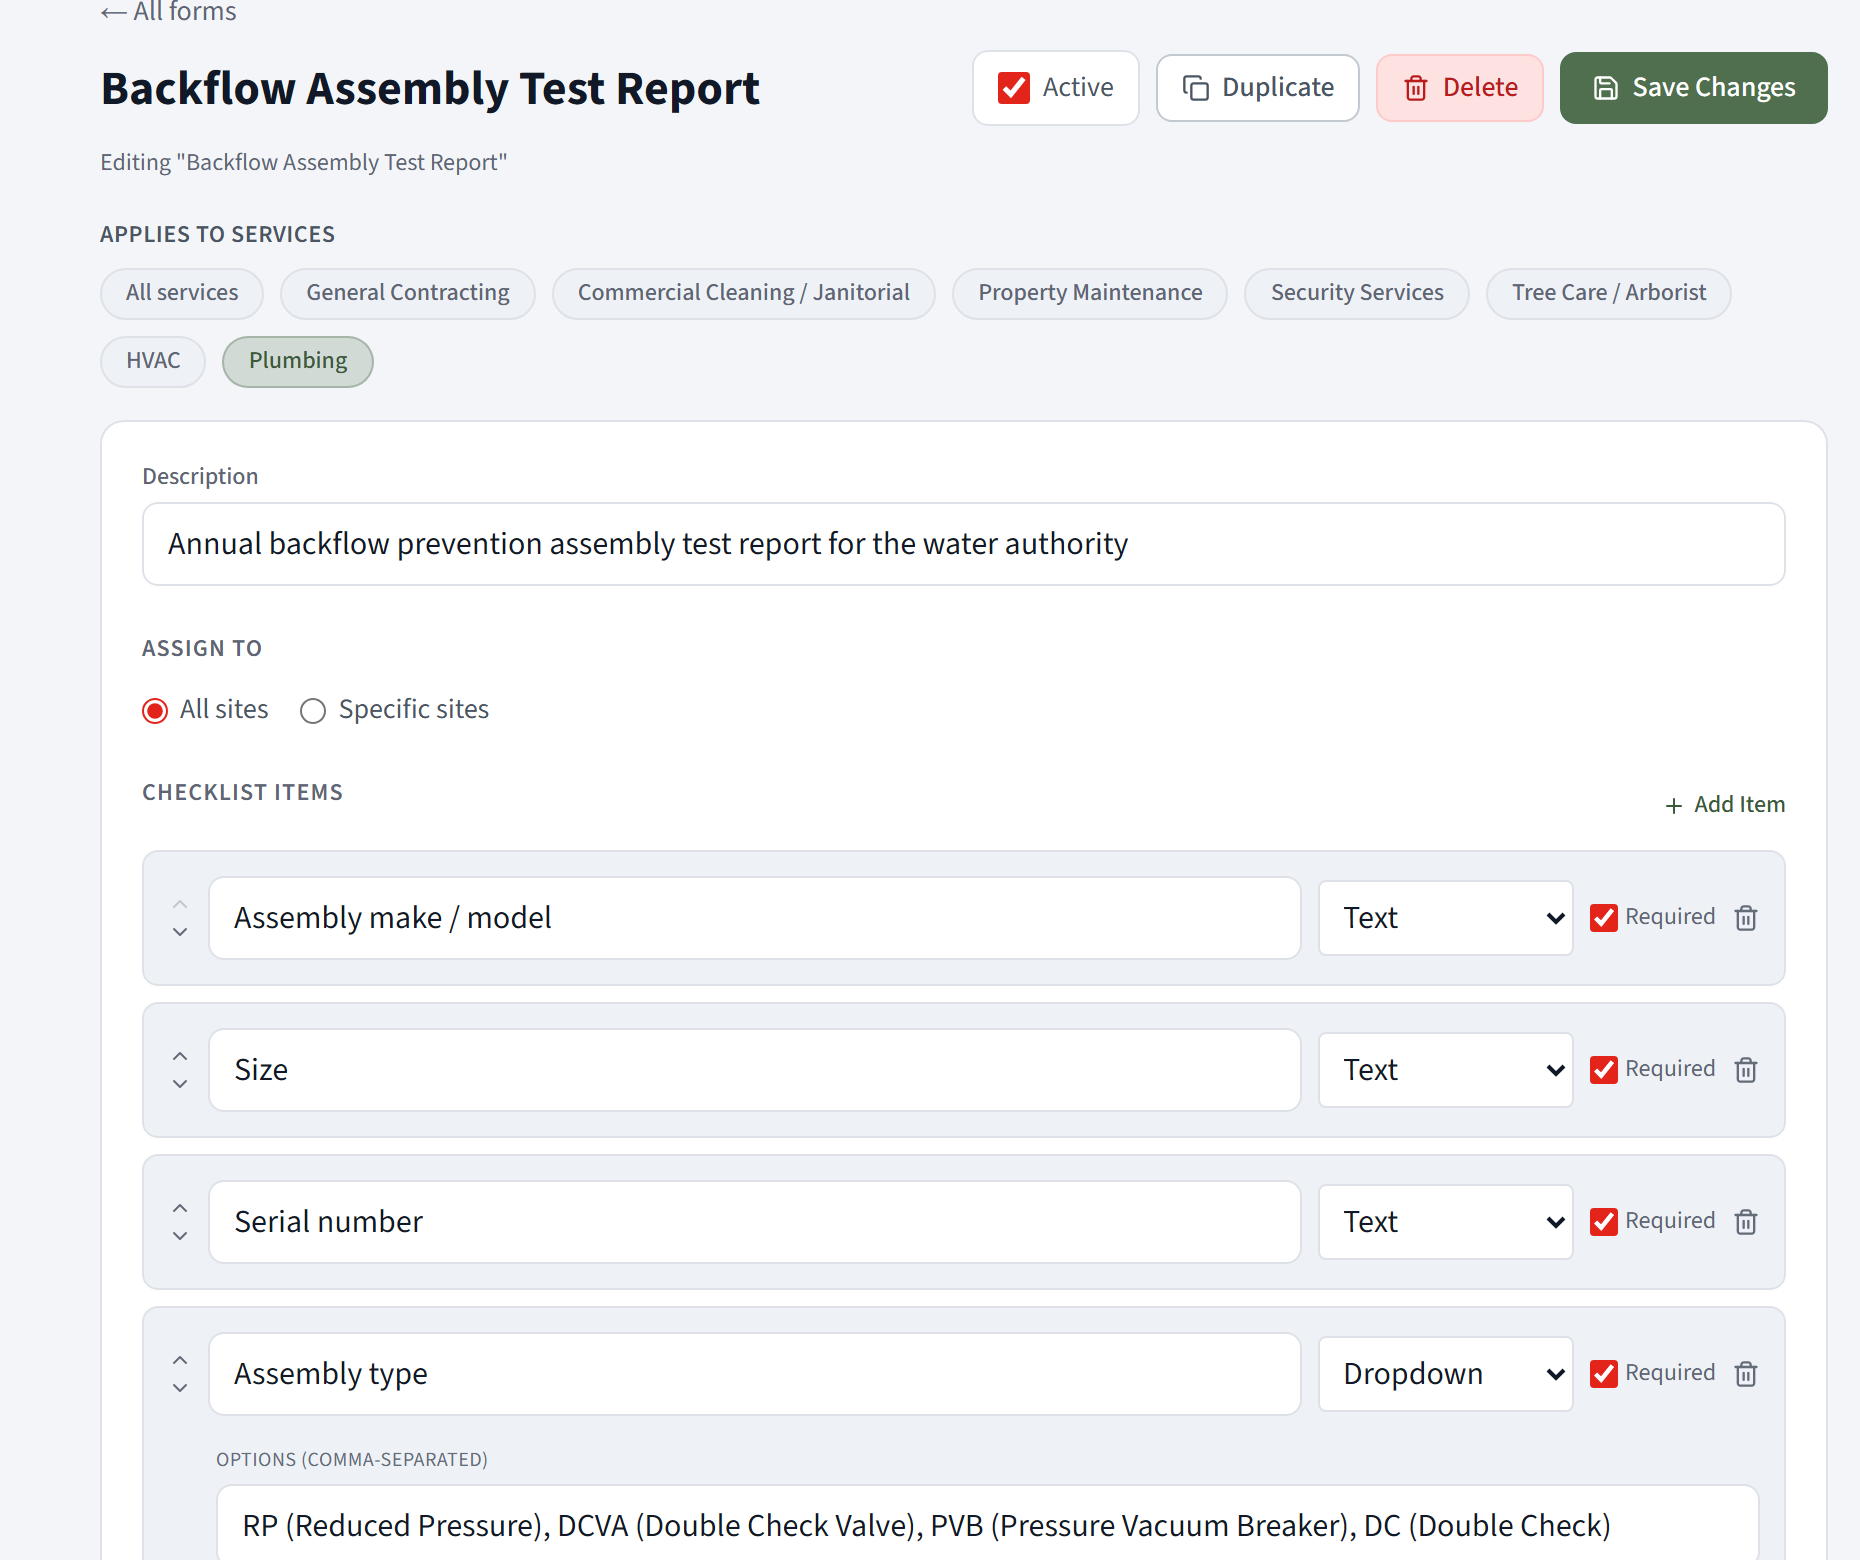Go back to All forms
1860x1560 pixels.
(169, 12)
